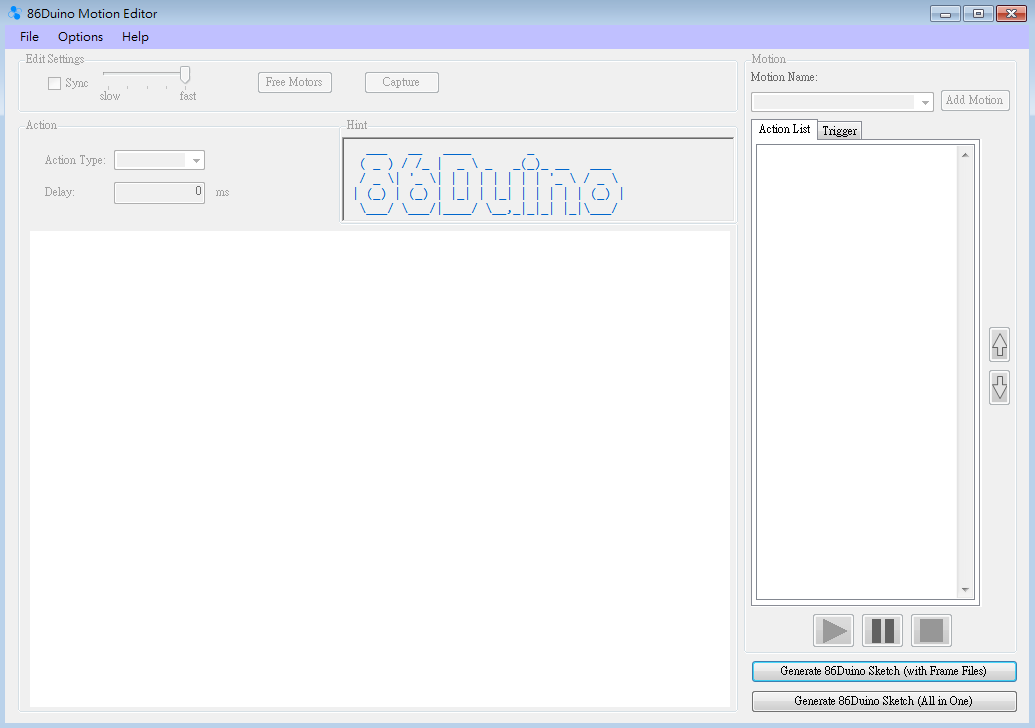Open the Action Type dropdown

159,160
